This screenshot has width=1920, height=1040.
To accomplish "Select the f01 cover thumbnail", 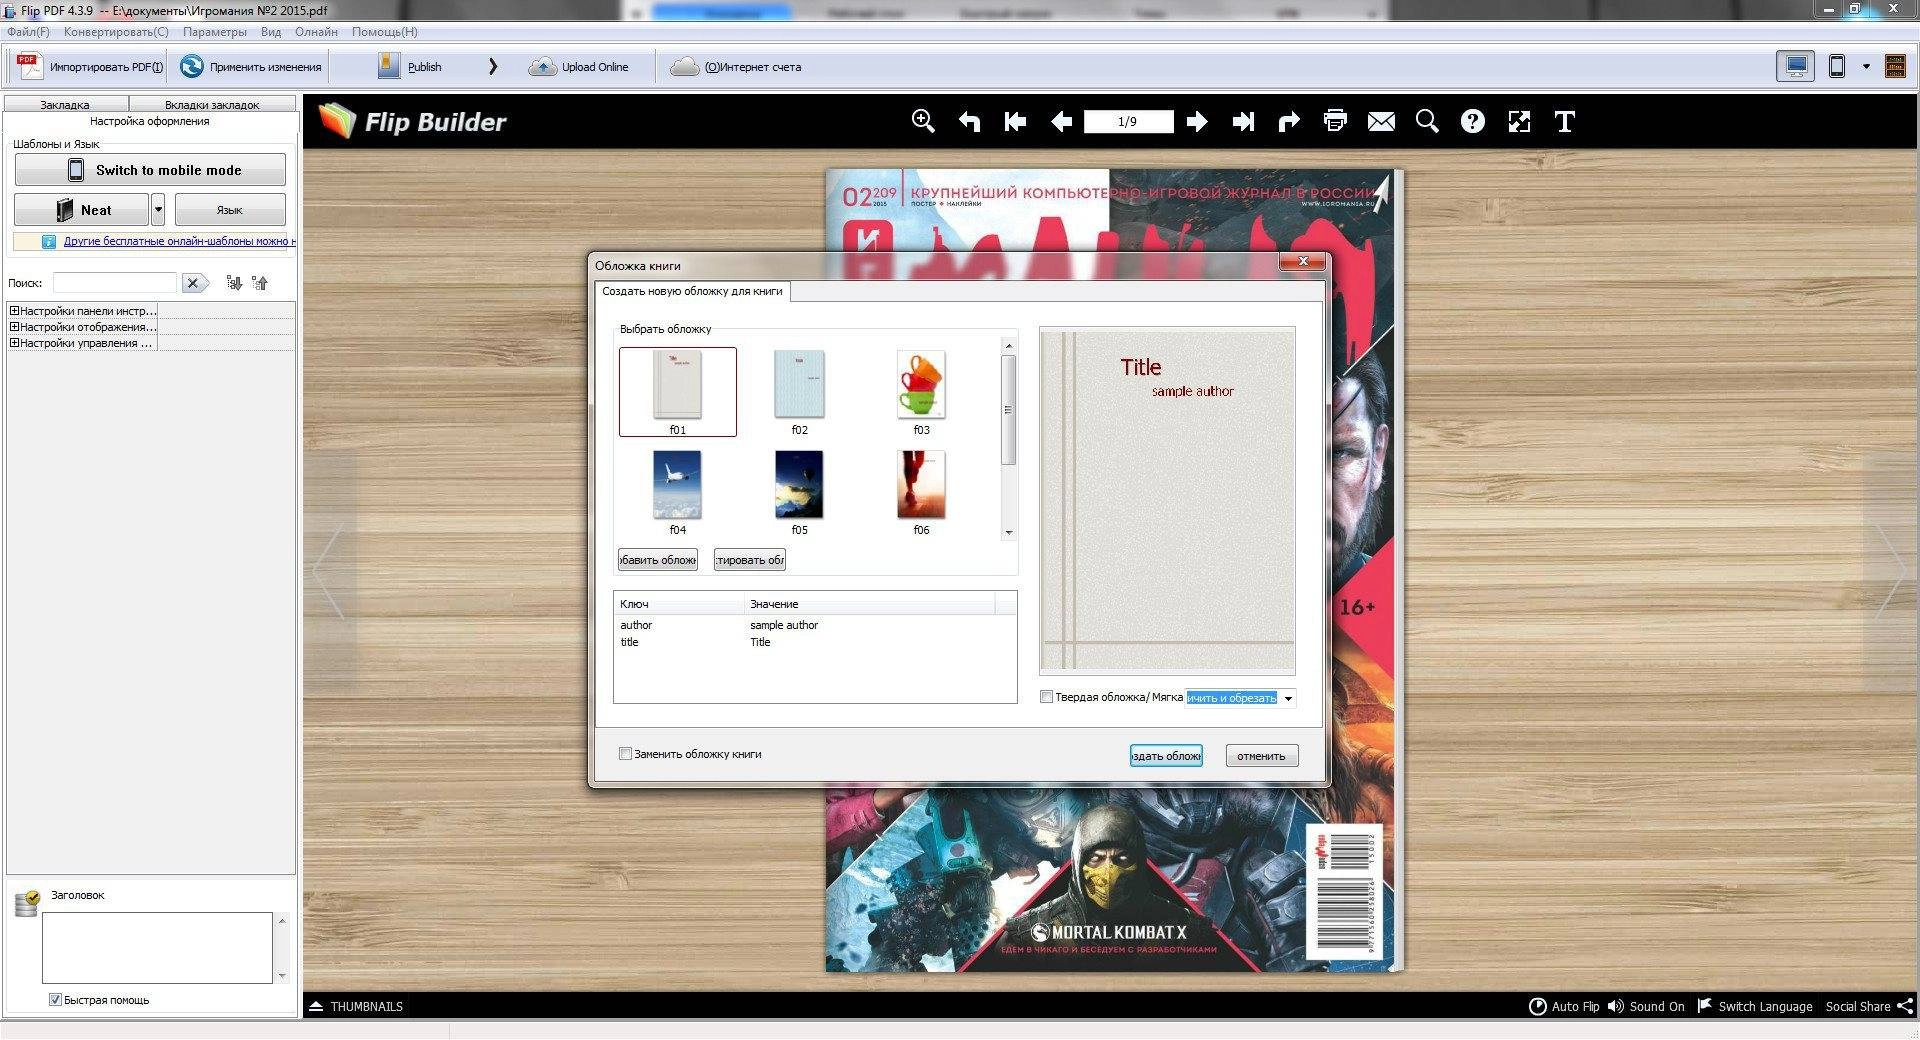I will pos(678,392).
